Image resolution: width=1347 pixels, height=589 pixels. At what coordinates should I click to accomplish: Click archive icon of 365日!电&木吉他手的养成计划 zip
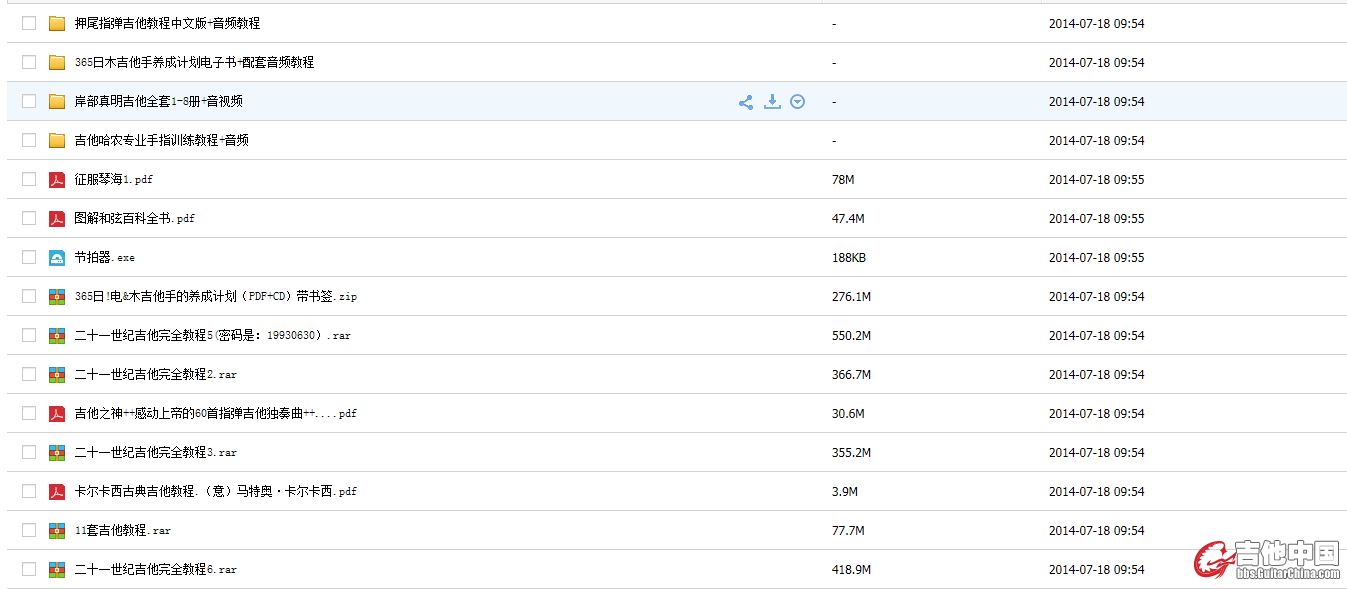[x=57, y=296]
